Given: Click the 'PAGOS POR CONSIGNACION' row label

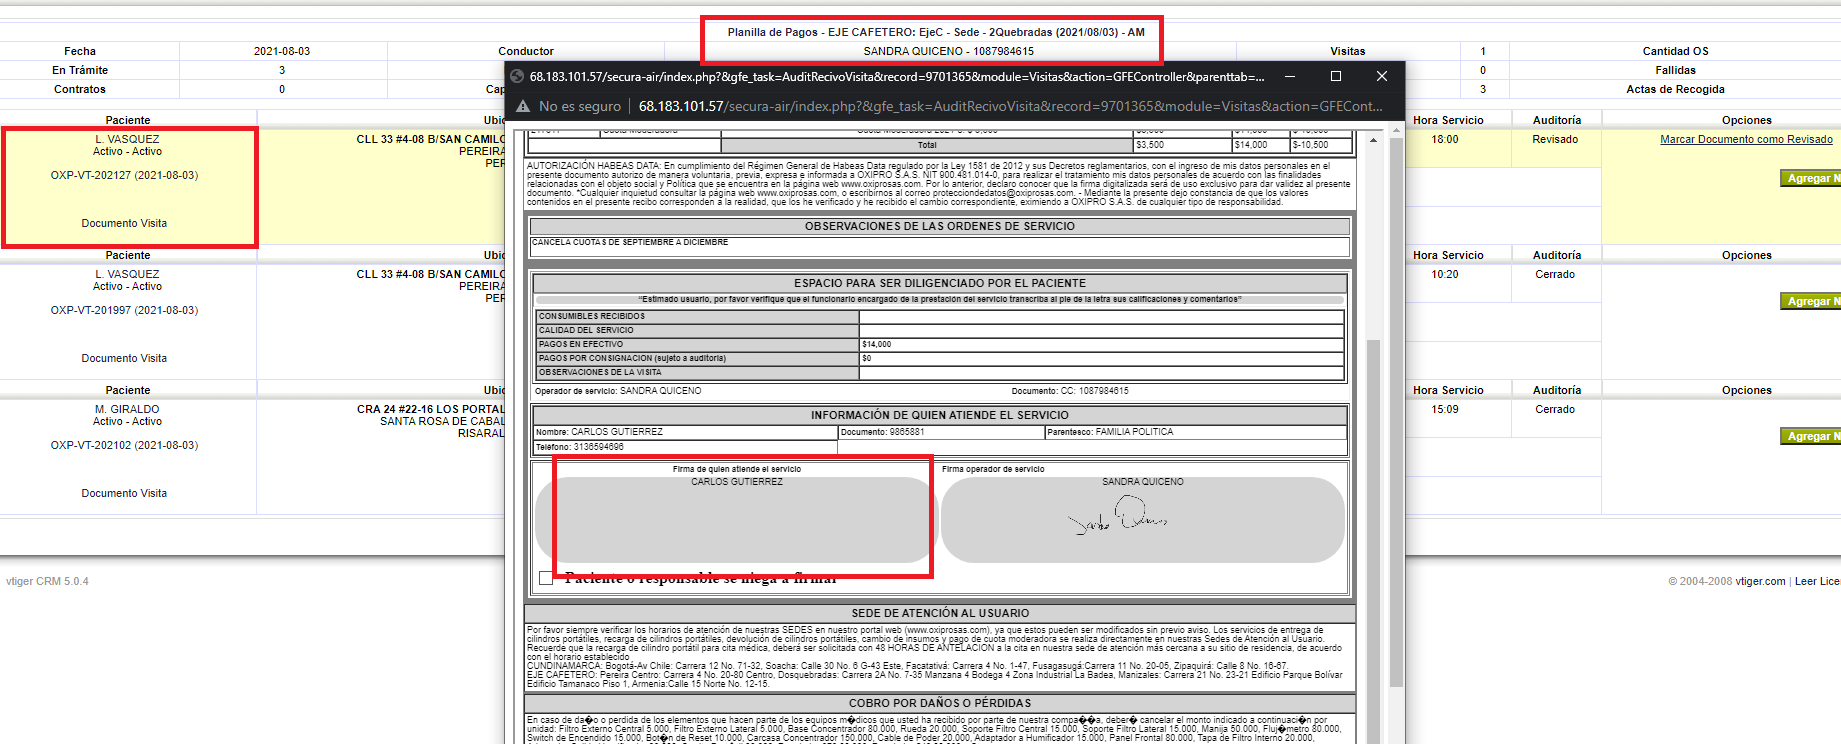Looking at the screenshot, I should tap(632, 358).
